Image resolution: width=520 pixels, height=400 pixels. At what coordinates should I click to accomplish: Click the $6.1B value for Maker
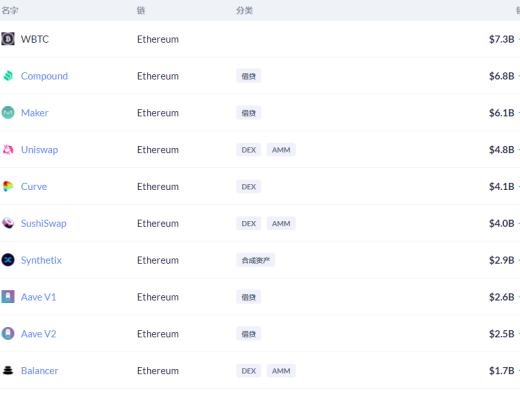[x=502, y=113]
